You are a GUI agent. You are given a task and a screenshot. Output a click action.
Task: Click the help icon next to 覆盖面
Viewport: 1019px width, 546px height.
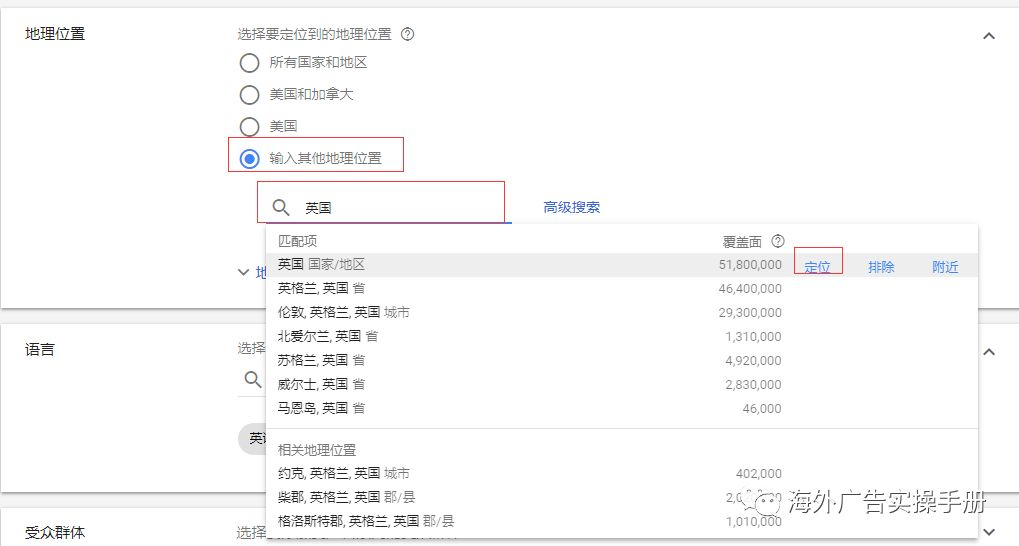(x=778, y=241)
